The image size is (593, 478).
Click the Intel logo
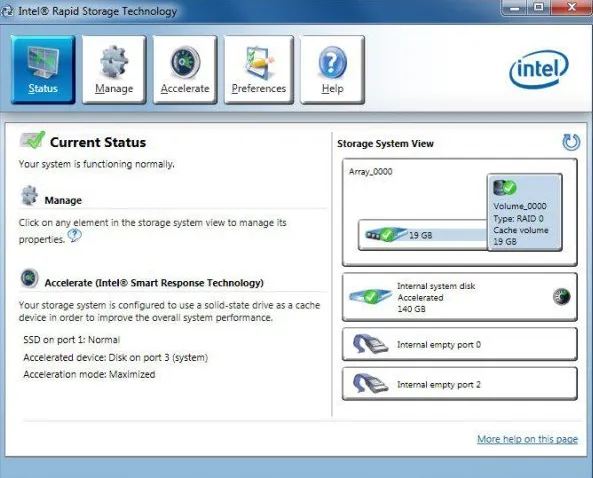[539, 70]
